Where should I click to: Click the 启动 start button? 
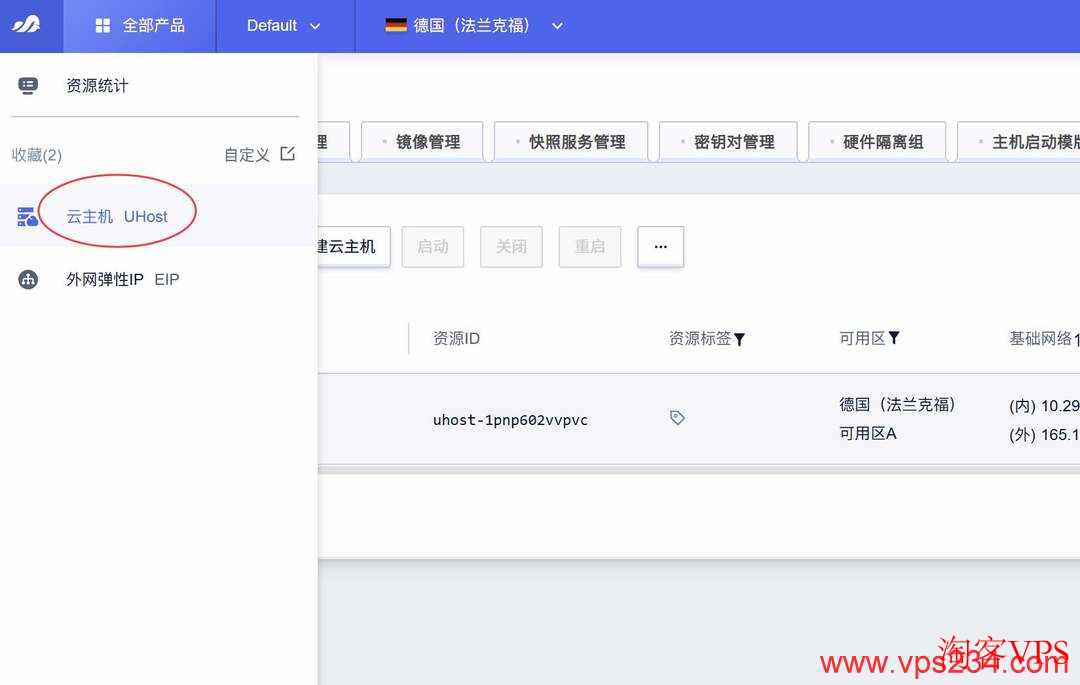tap(433, 246)
